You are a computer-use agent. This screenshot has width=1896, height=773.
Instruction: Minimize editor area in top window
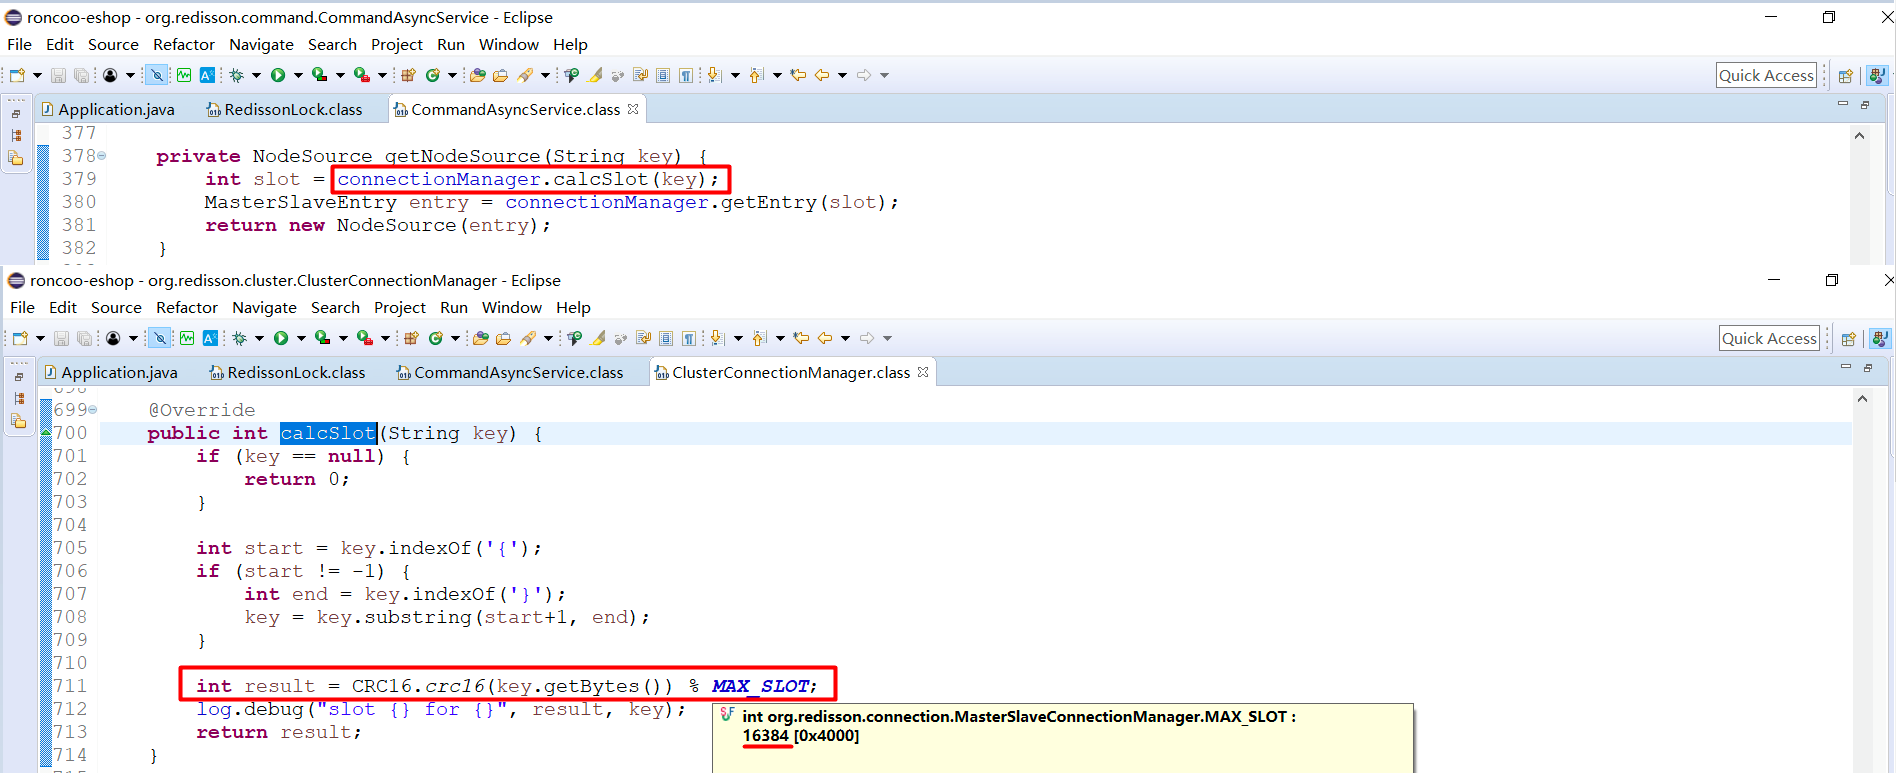pos(1843,104)
